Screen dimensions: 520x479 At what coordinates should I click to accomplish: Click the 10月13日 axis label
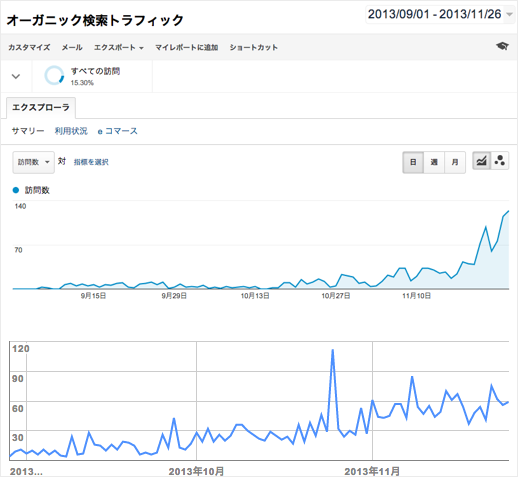(x=255, y=296)
